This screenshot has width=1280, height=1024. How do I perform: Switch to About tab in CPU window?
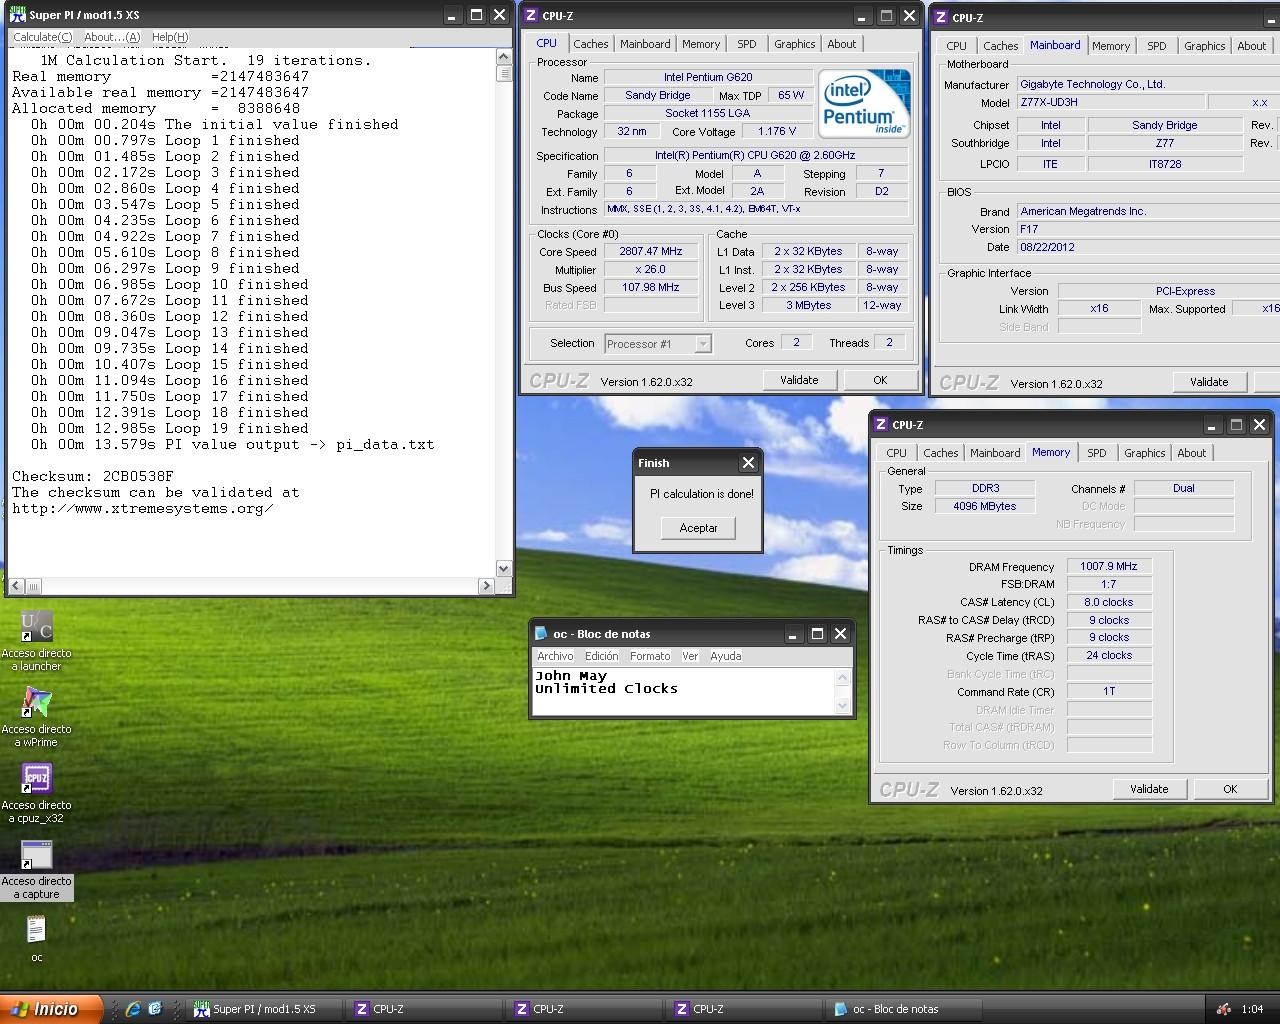[x=842, y=44]
